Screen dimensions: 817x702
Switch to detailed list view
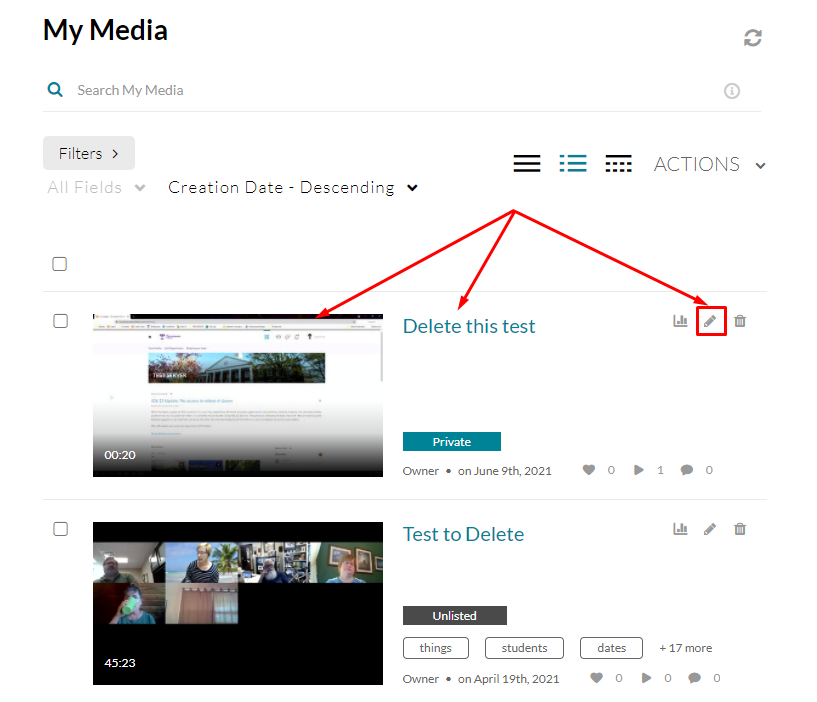(x=573, y=164)
